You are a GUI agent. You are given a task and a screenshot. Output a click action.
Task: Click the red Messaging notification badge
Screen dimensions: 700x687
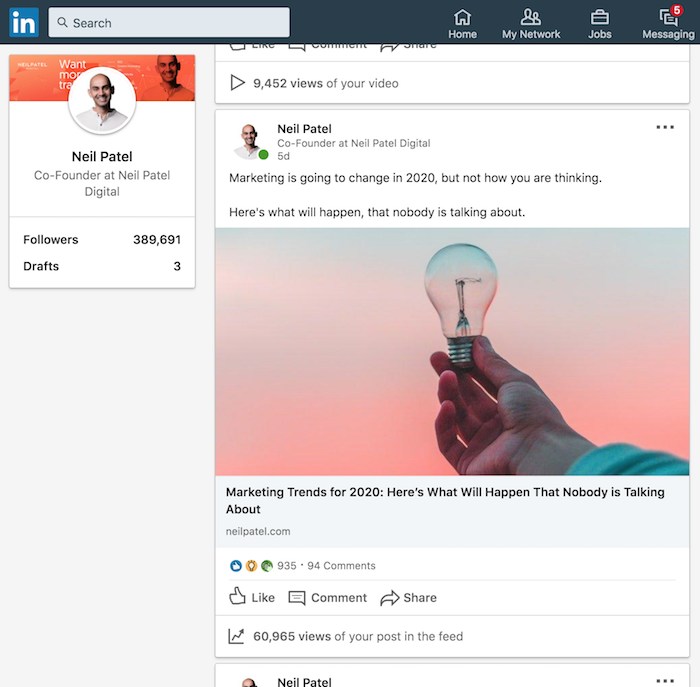[677, 10]
